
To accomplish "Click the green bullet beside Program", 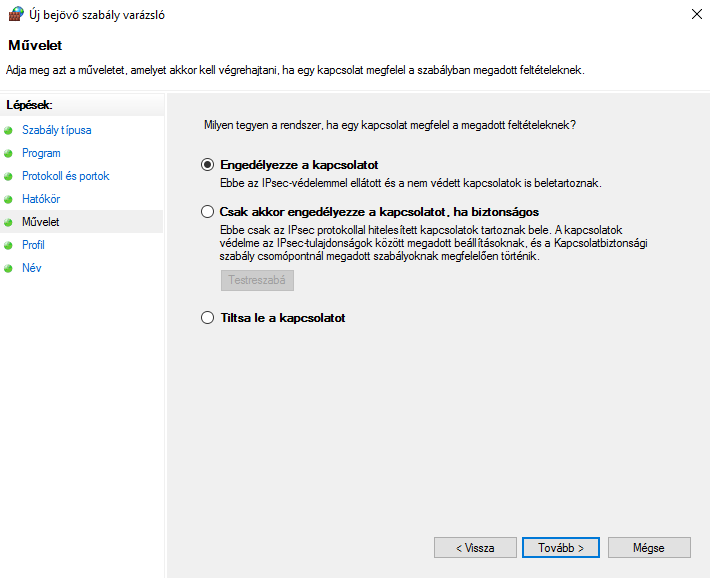I will pos(9,154).
